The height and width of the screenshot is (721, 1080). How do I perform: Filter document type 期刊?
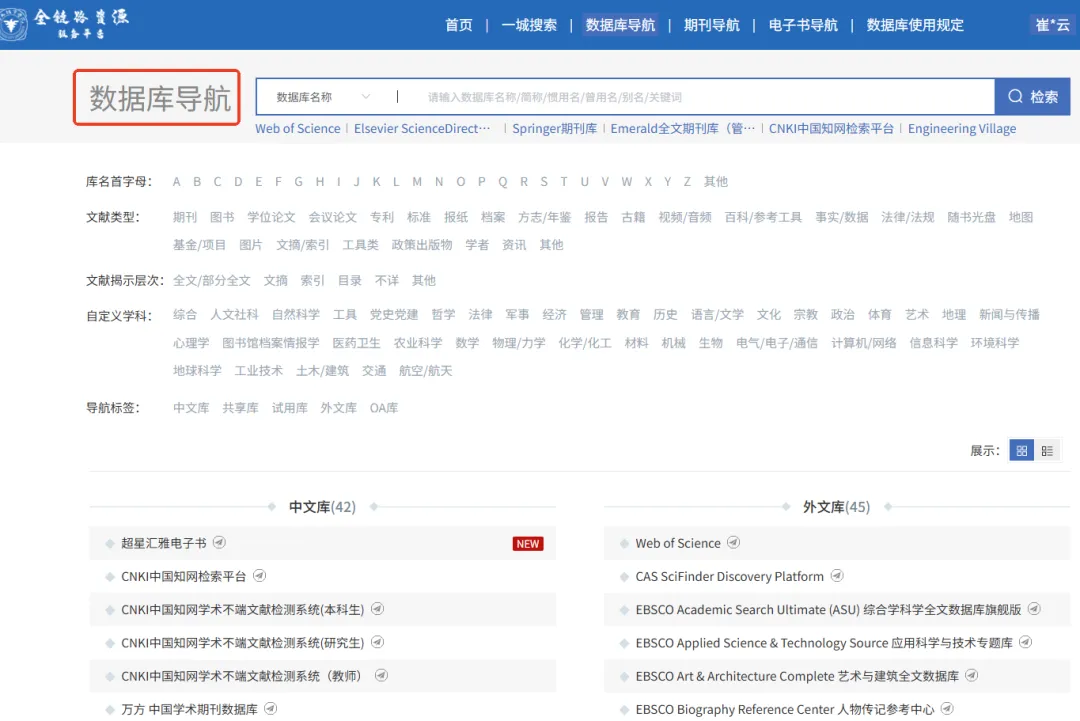[x=185, y=218]
